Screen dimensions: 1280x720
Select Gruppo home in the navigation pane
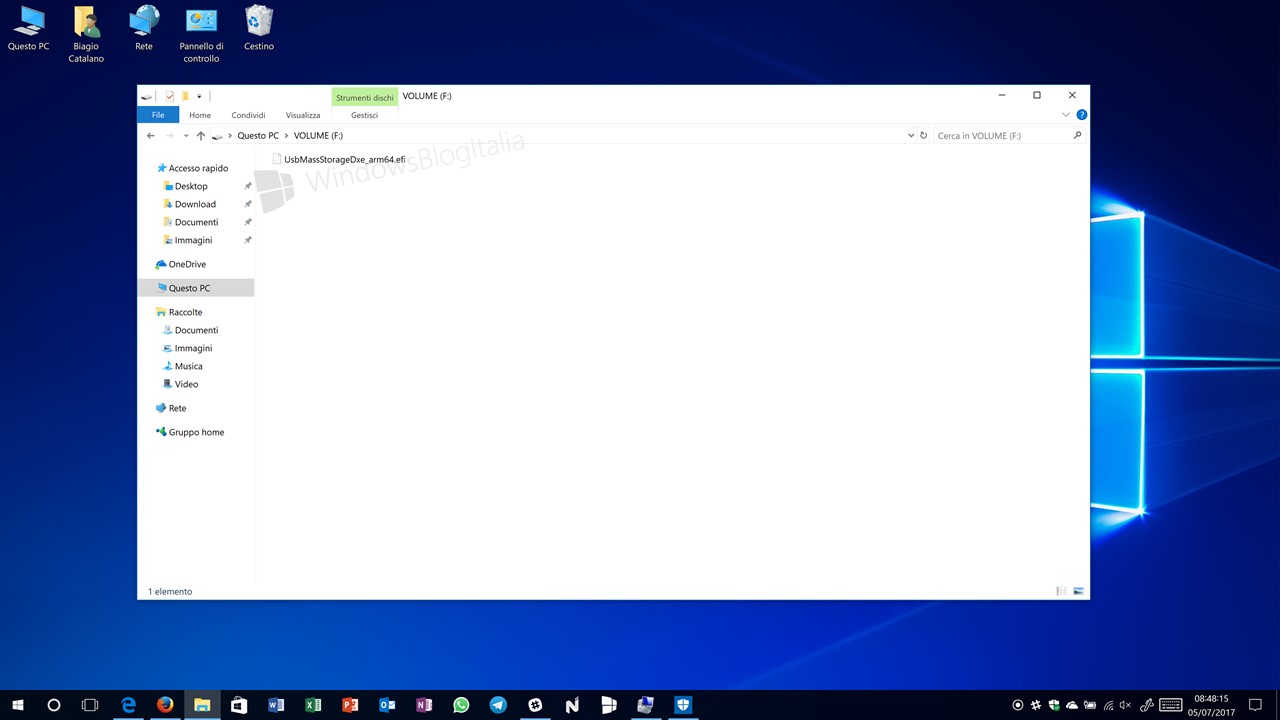pyautogui.click(x=195, y=432)
